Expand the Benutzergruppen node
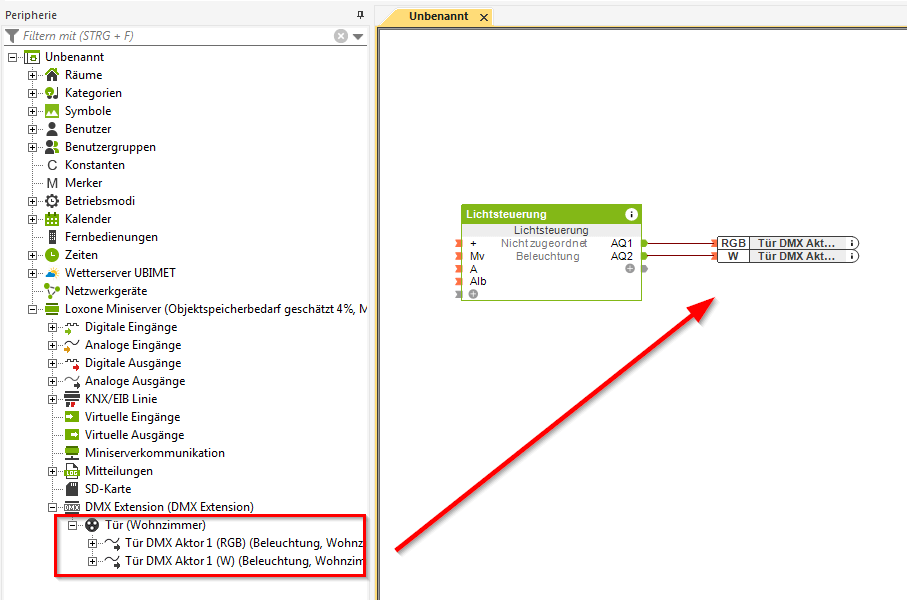 (33, 147)
